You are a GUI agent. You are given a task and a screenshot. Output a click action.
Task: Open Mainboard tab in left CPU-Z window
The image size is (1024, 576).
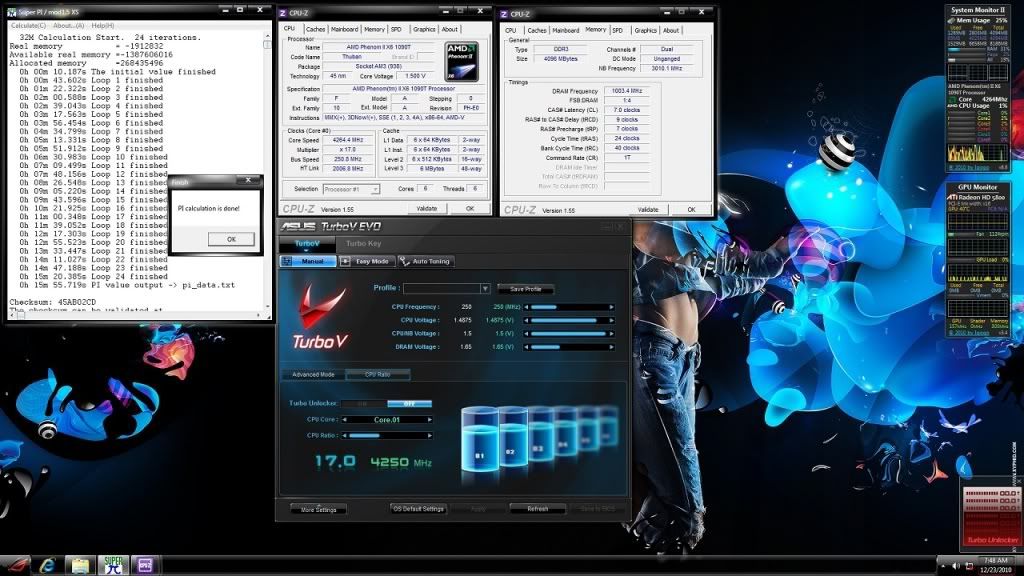(344, 29)
